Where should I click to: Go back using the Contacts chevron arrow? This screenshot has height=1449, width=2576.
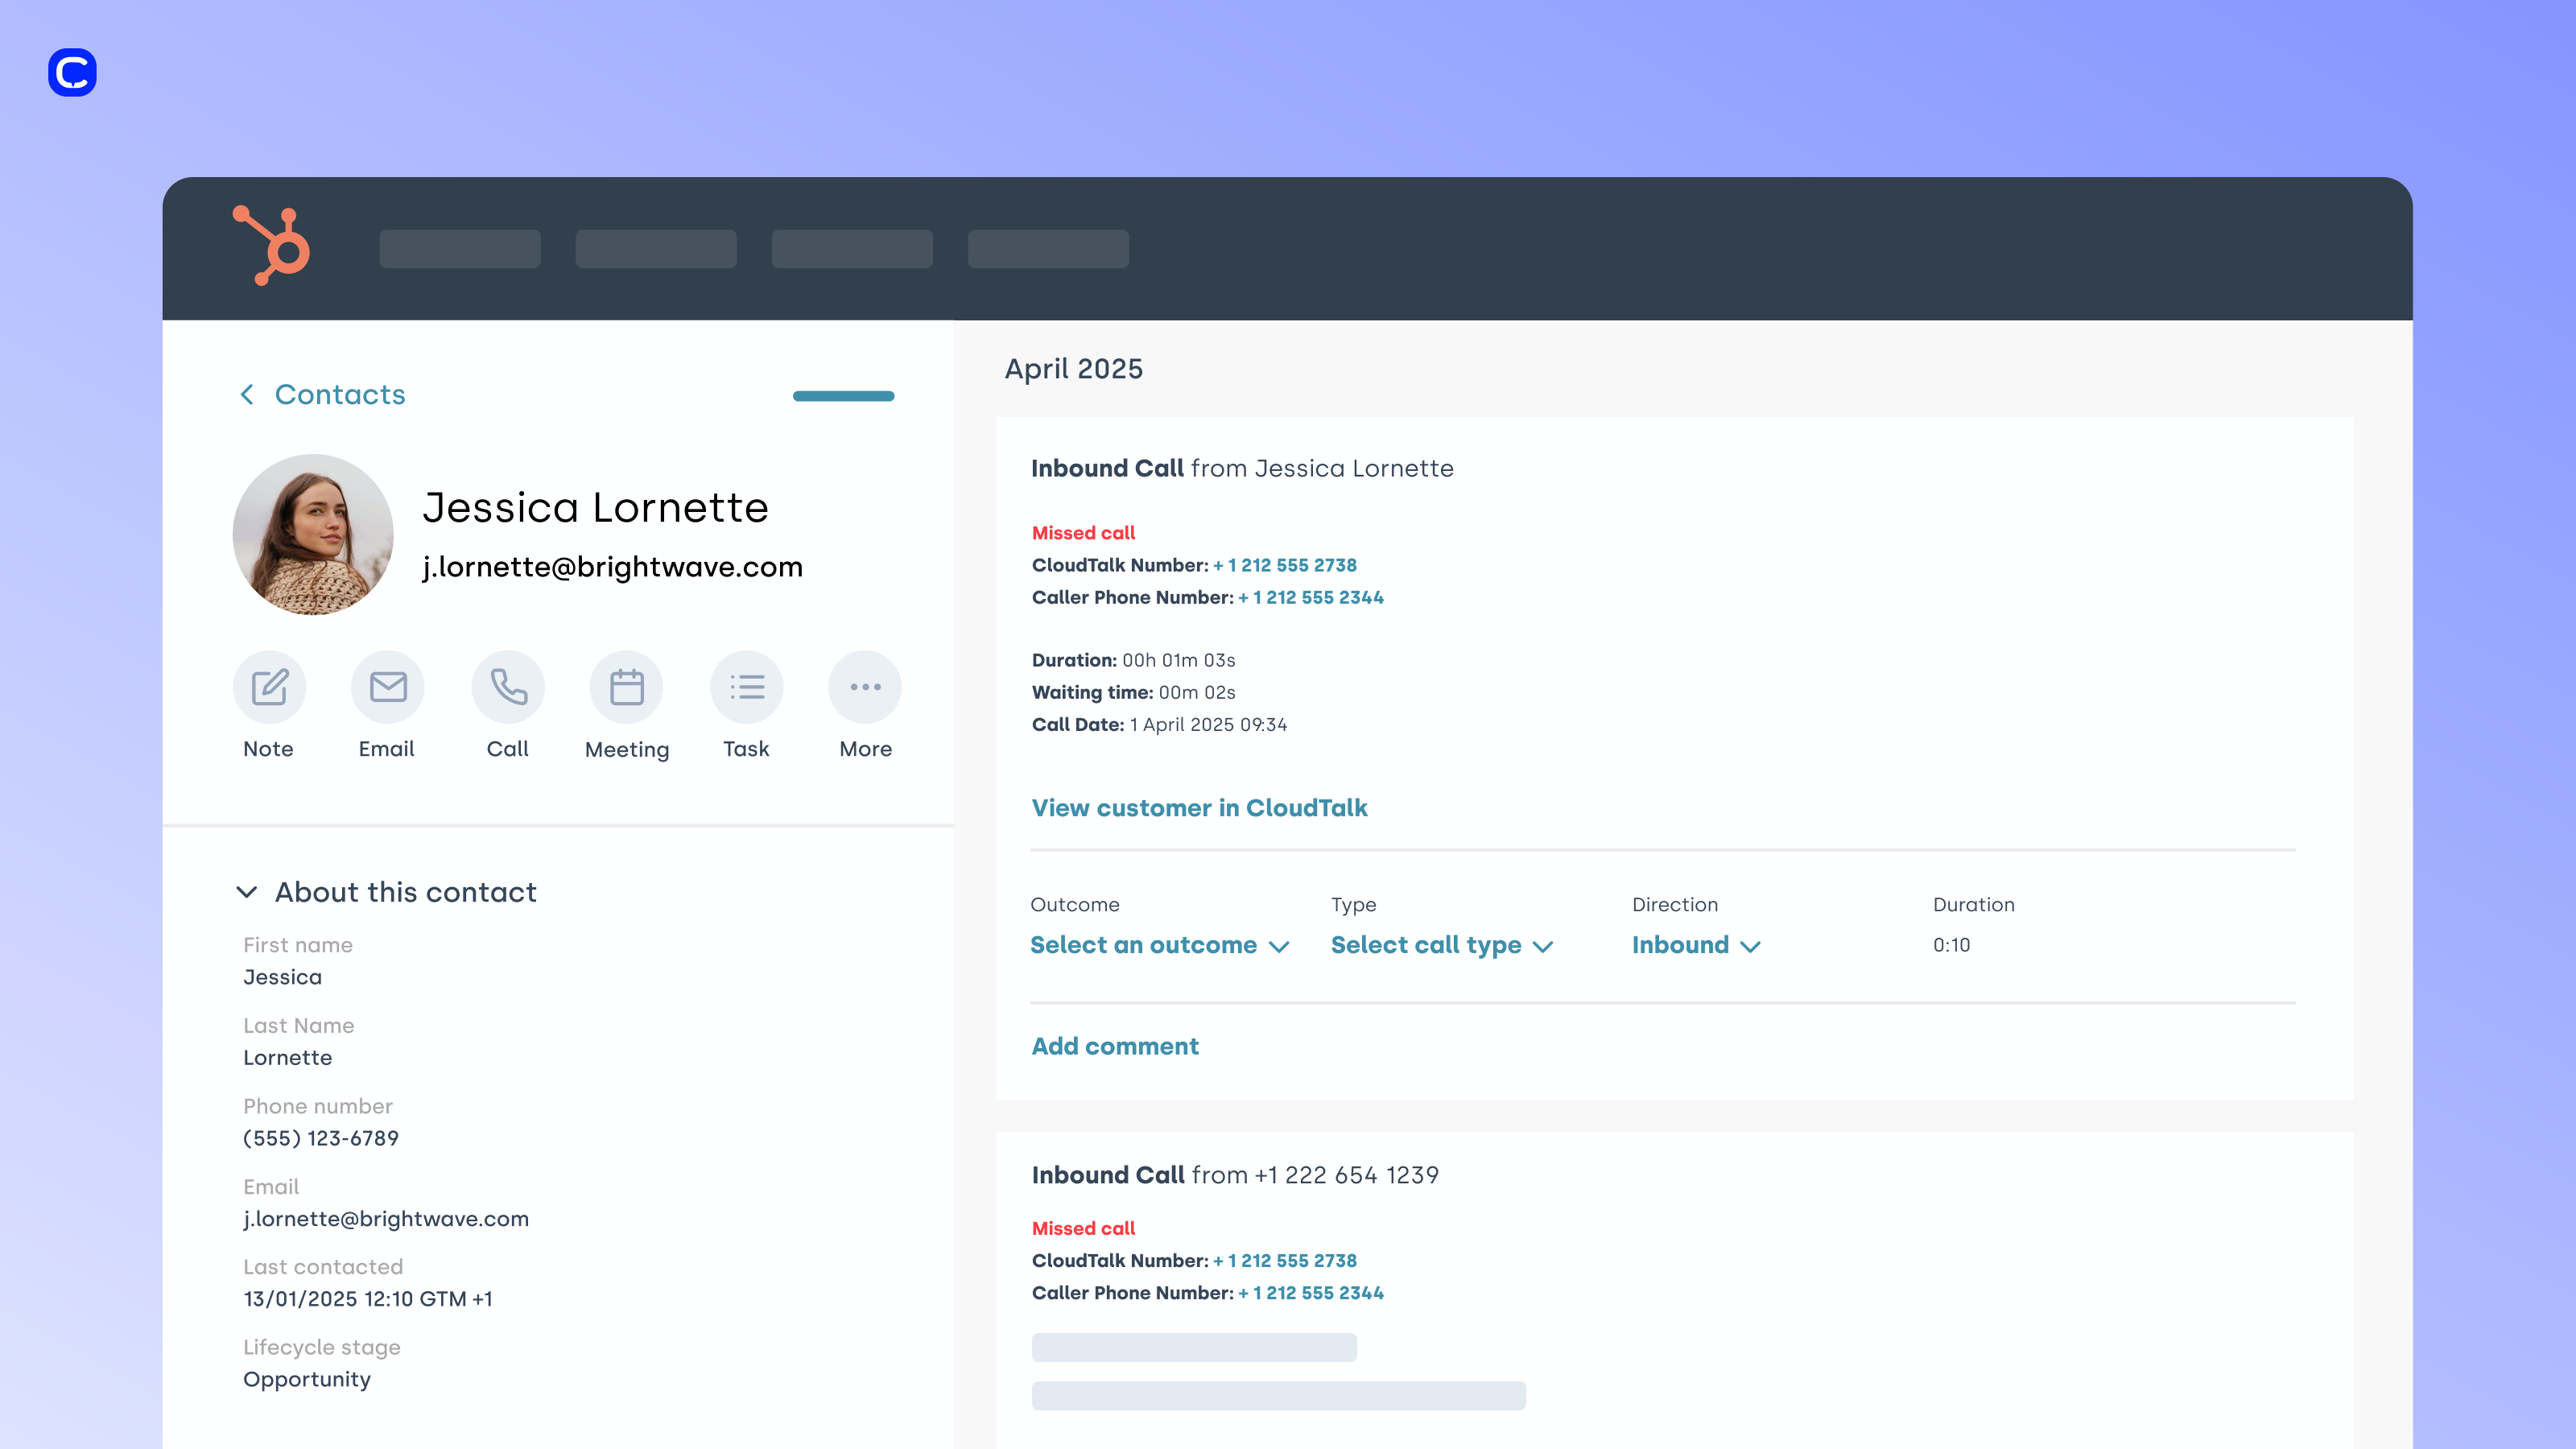click(247, 395)
